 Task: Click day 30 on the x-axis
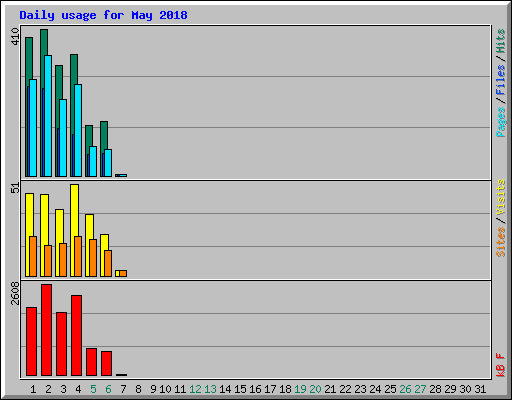(465, 389)
